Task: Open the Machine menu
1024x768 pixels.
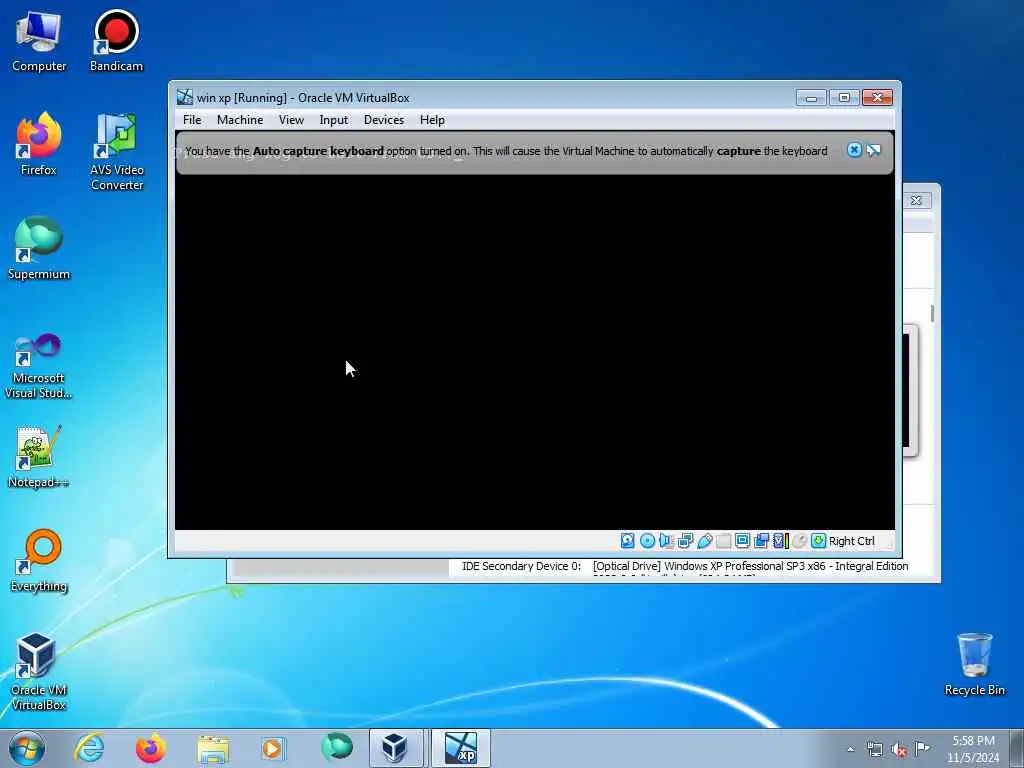Action: pyautogui.click(x=240, y=120)
